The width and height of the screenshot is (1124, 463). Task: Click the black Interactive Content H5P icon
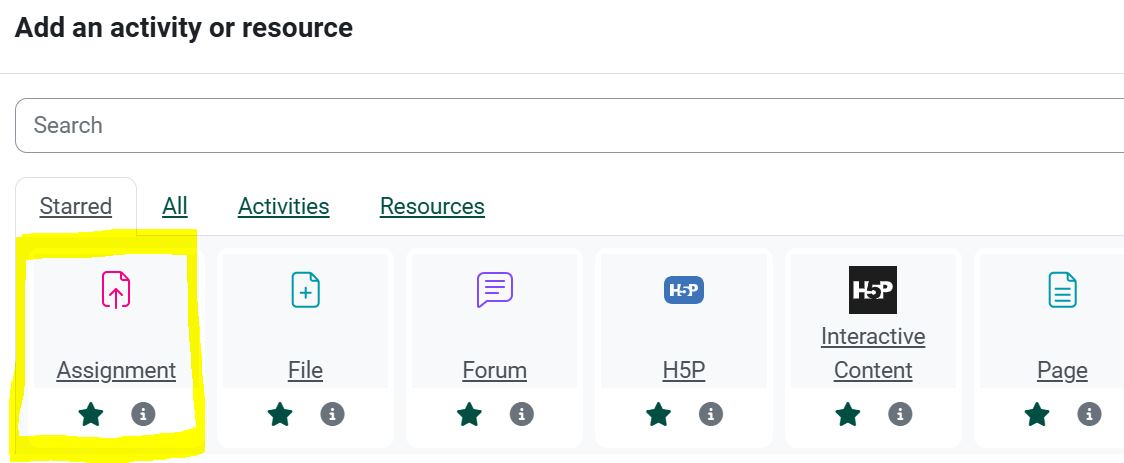(873, 290)
